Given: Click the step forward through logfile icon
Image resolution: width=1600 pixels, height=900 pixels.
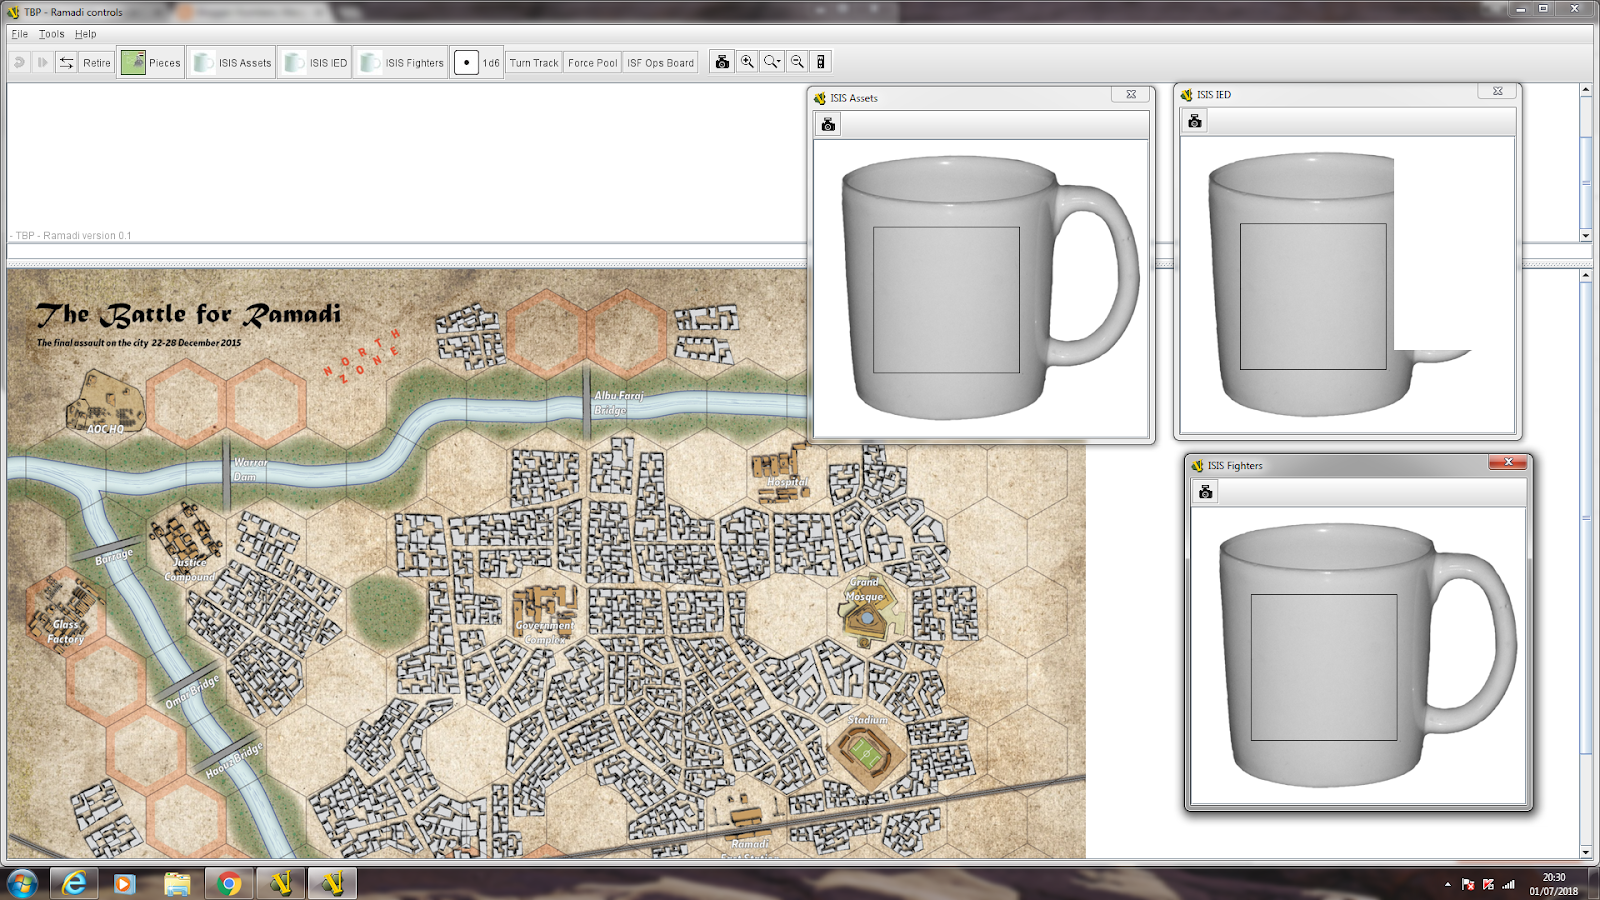Looking at the screenshot, I should 42,62.
